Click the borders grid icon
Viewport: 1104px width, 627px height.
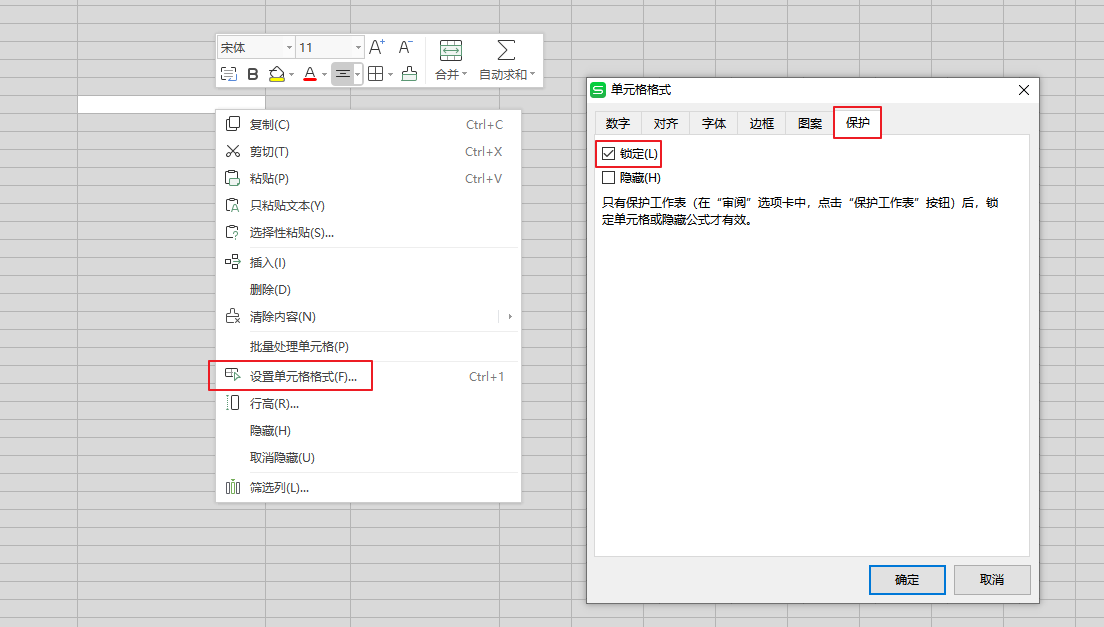pos(376,74)
